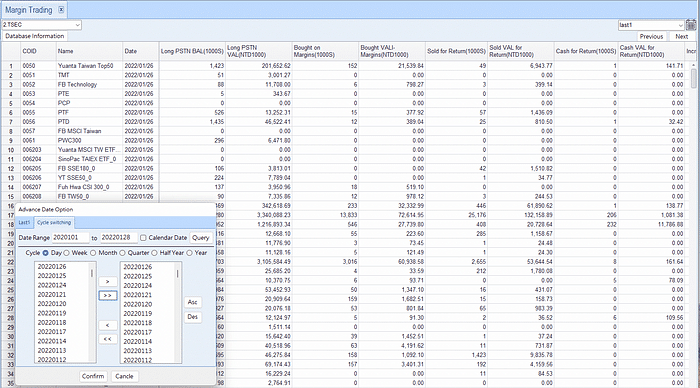Click the << move-all-left button
The image size is (700, 388).
tap(108, 339)
